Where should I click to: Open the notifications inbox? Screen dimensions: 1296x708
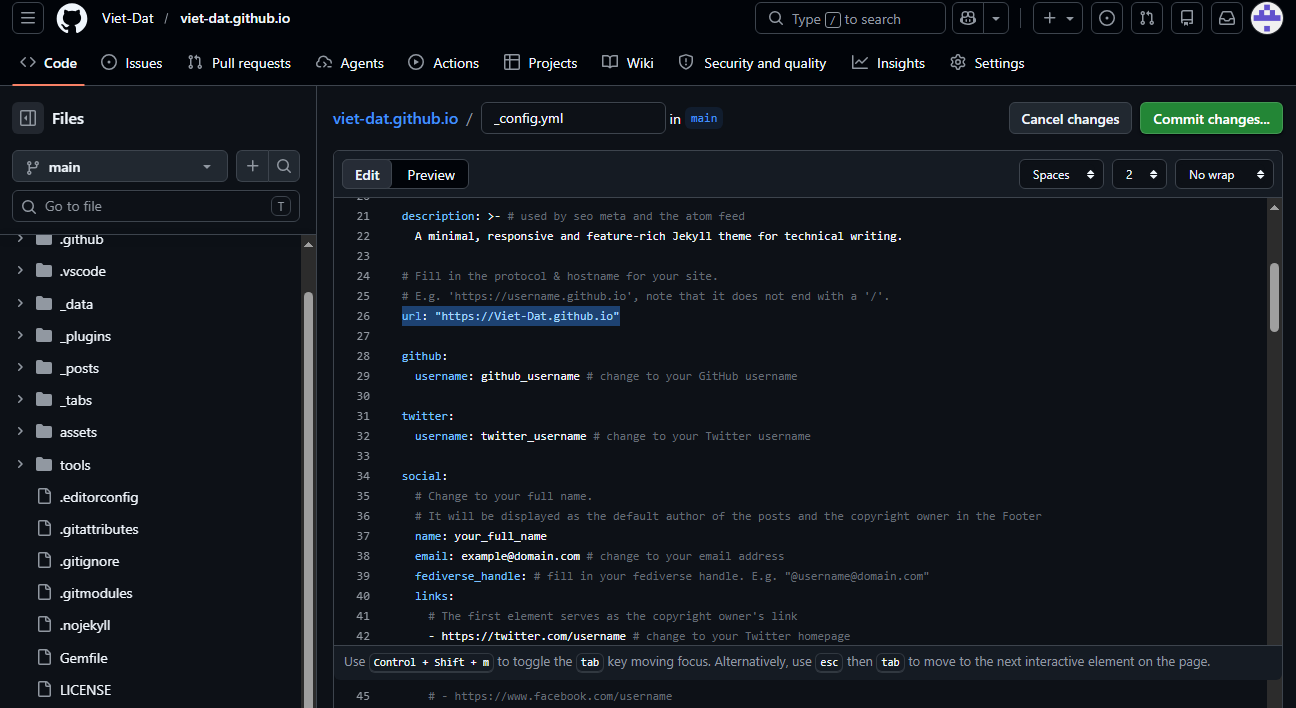[1226, 18]
